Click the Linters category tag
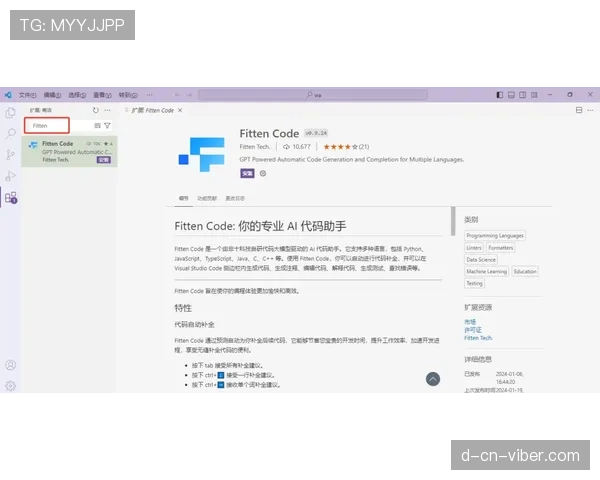The width and height of the screenshot is (600, 480). tap(474, 248)
